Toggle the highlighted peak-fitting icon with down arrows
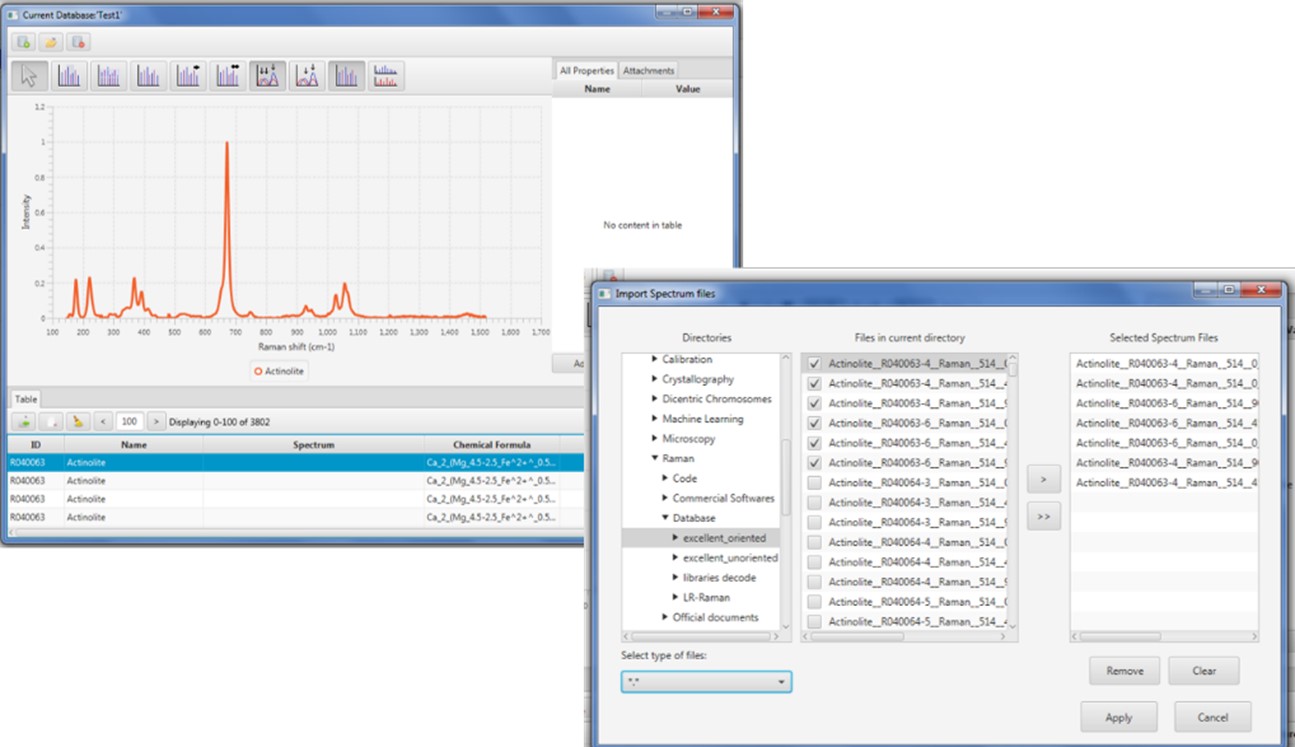Viewport: 1295px width, 747px height. click(x=267, y=76)
